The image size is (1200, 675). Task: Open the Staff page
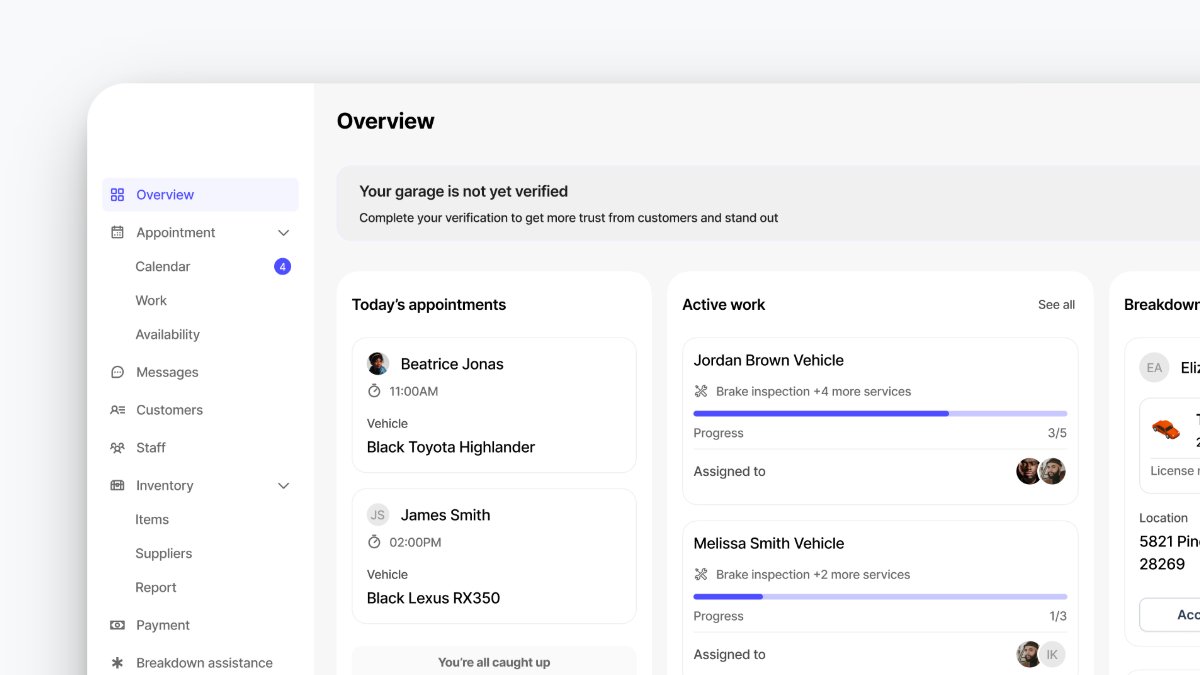[151, 448]
